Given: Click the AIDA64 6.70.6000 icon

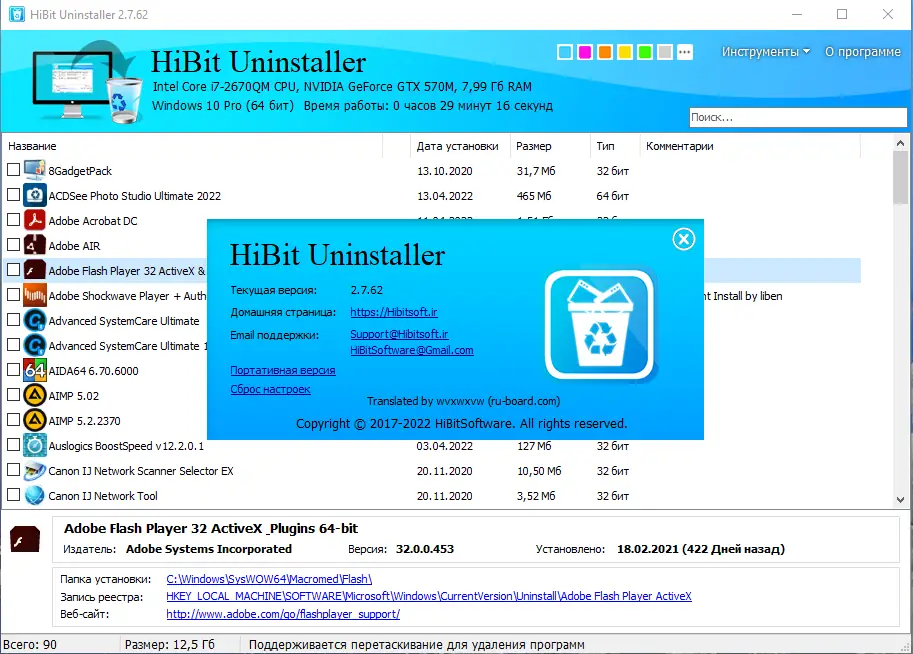Looking at the screenshot, I should point(35,370).
